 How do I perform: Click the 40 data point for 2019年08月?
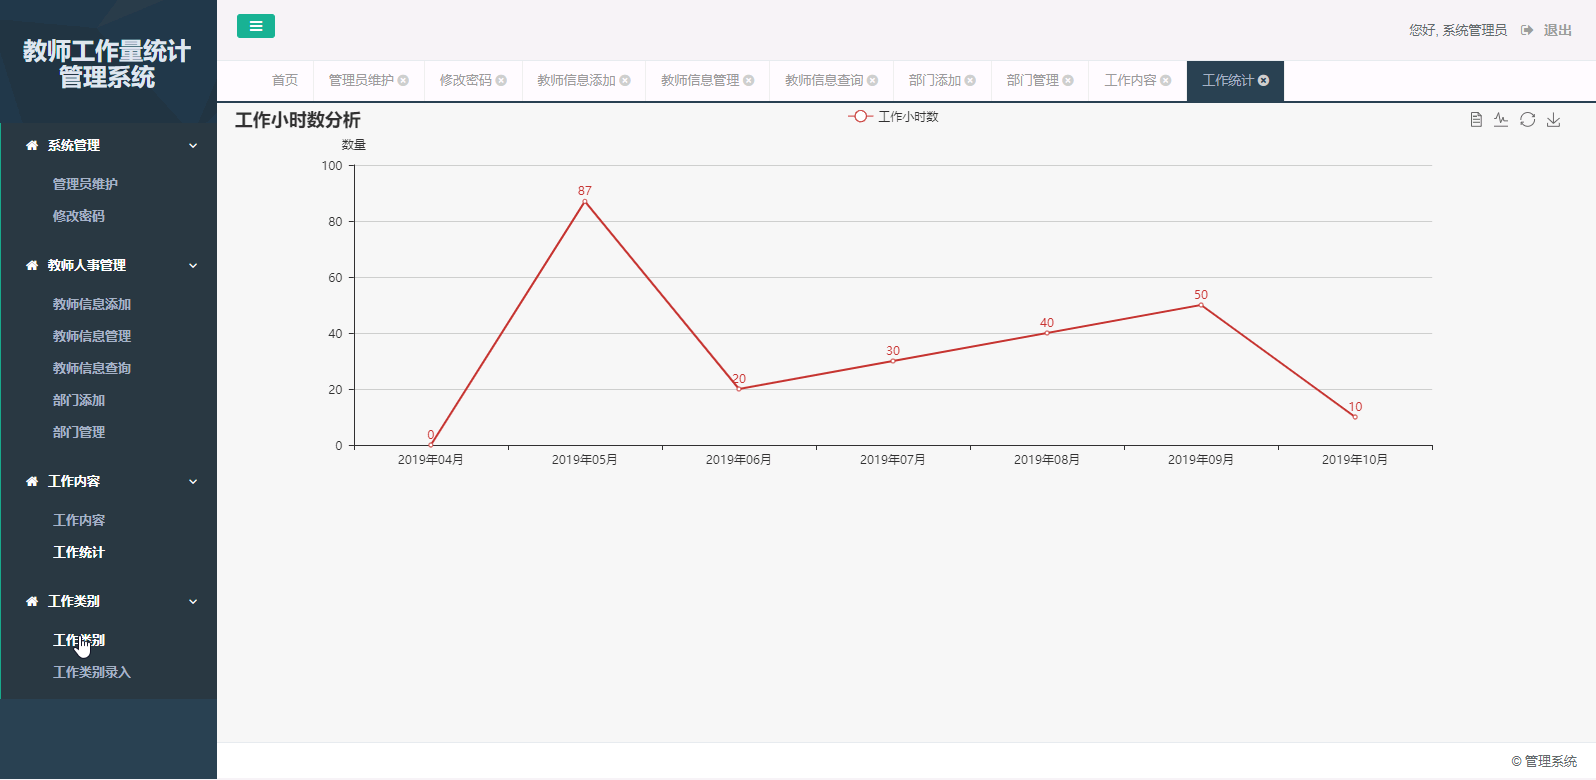tap(1047, 333)
